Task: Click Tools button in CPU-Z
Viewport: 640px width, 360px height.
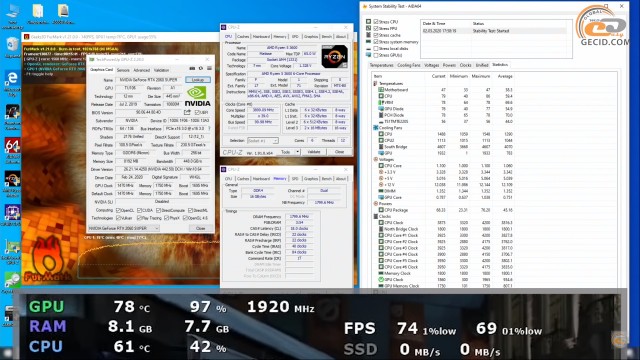Action: coord(286,152)
